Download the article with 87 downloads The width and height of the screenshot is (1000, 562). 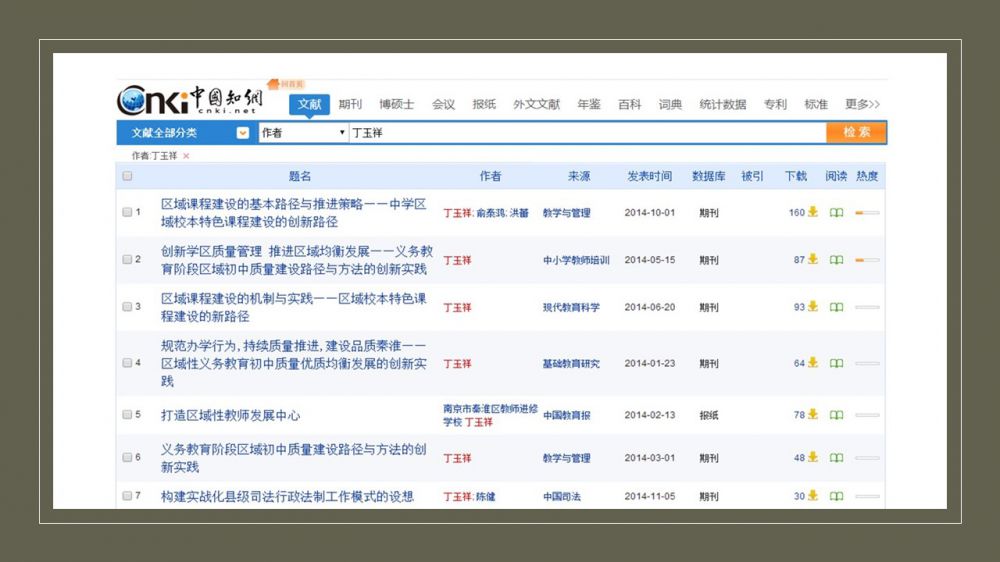pyautogui.click(x=813, y=259)
